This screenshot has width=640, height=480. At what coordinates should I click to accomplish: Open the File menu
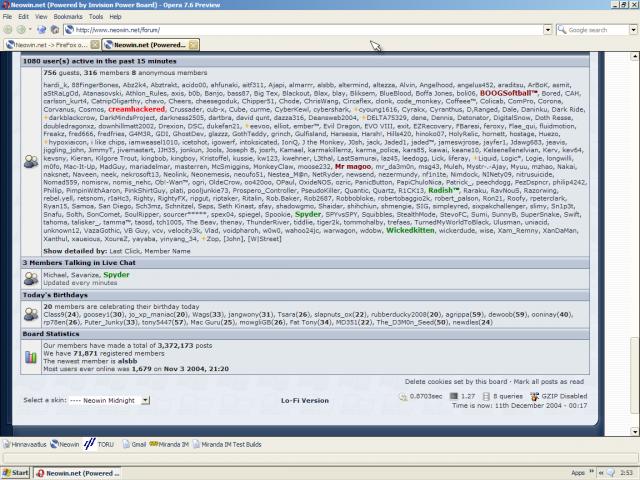click(7, 17)
